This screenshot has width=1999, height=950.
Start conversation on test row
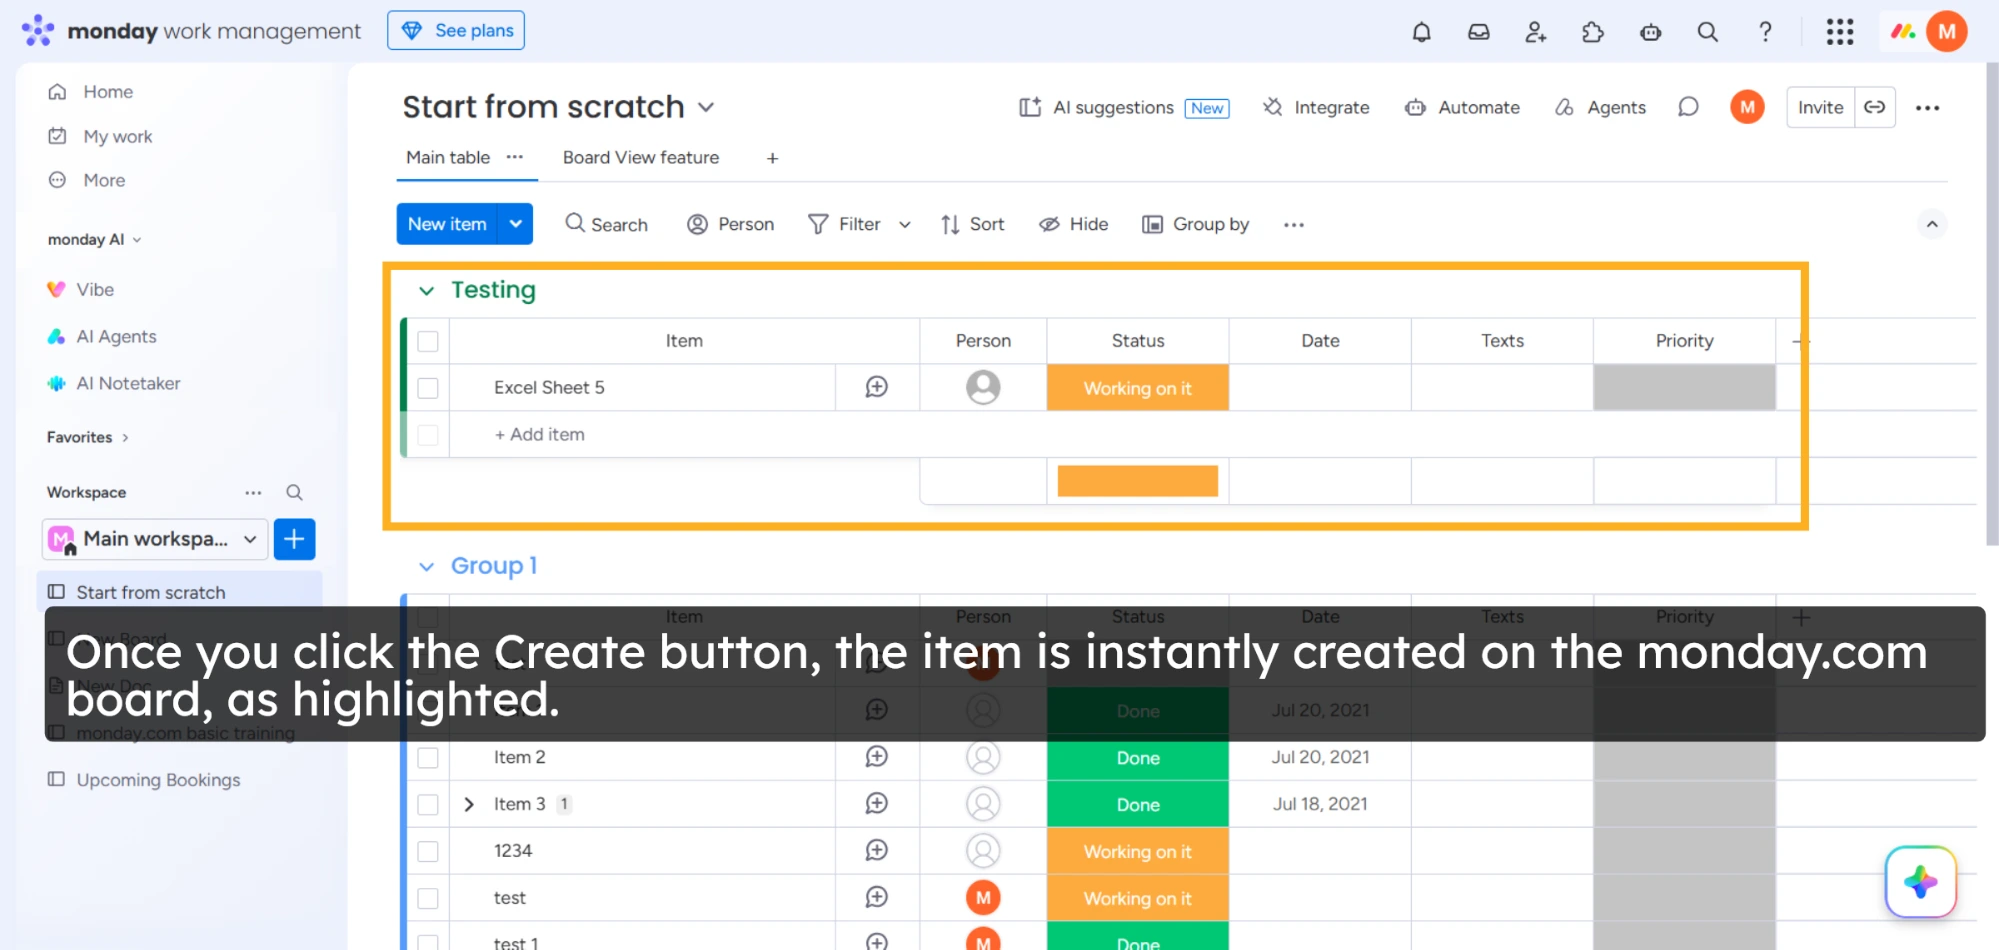877,897
